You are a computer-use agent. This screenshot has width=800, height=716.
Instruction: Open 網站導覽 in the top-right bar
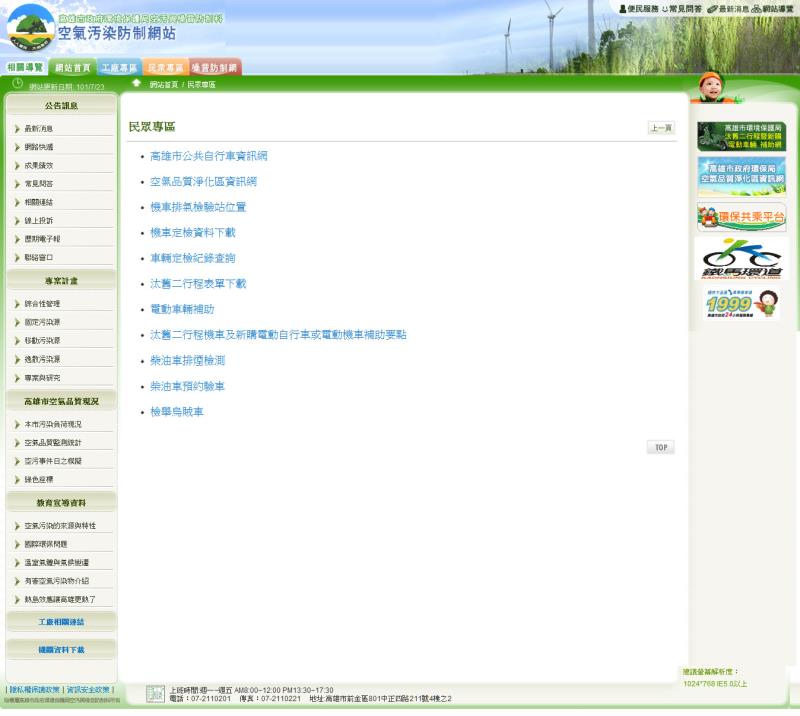tap(772, 9)
